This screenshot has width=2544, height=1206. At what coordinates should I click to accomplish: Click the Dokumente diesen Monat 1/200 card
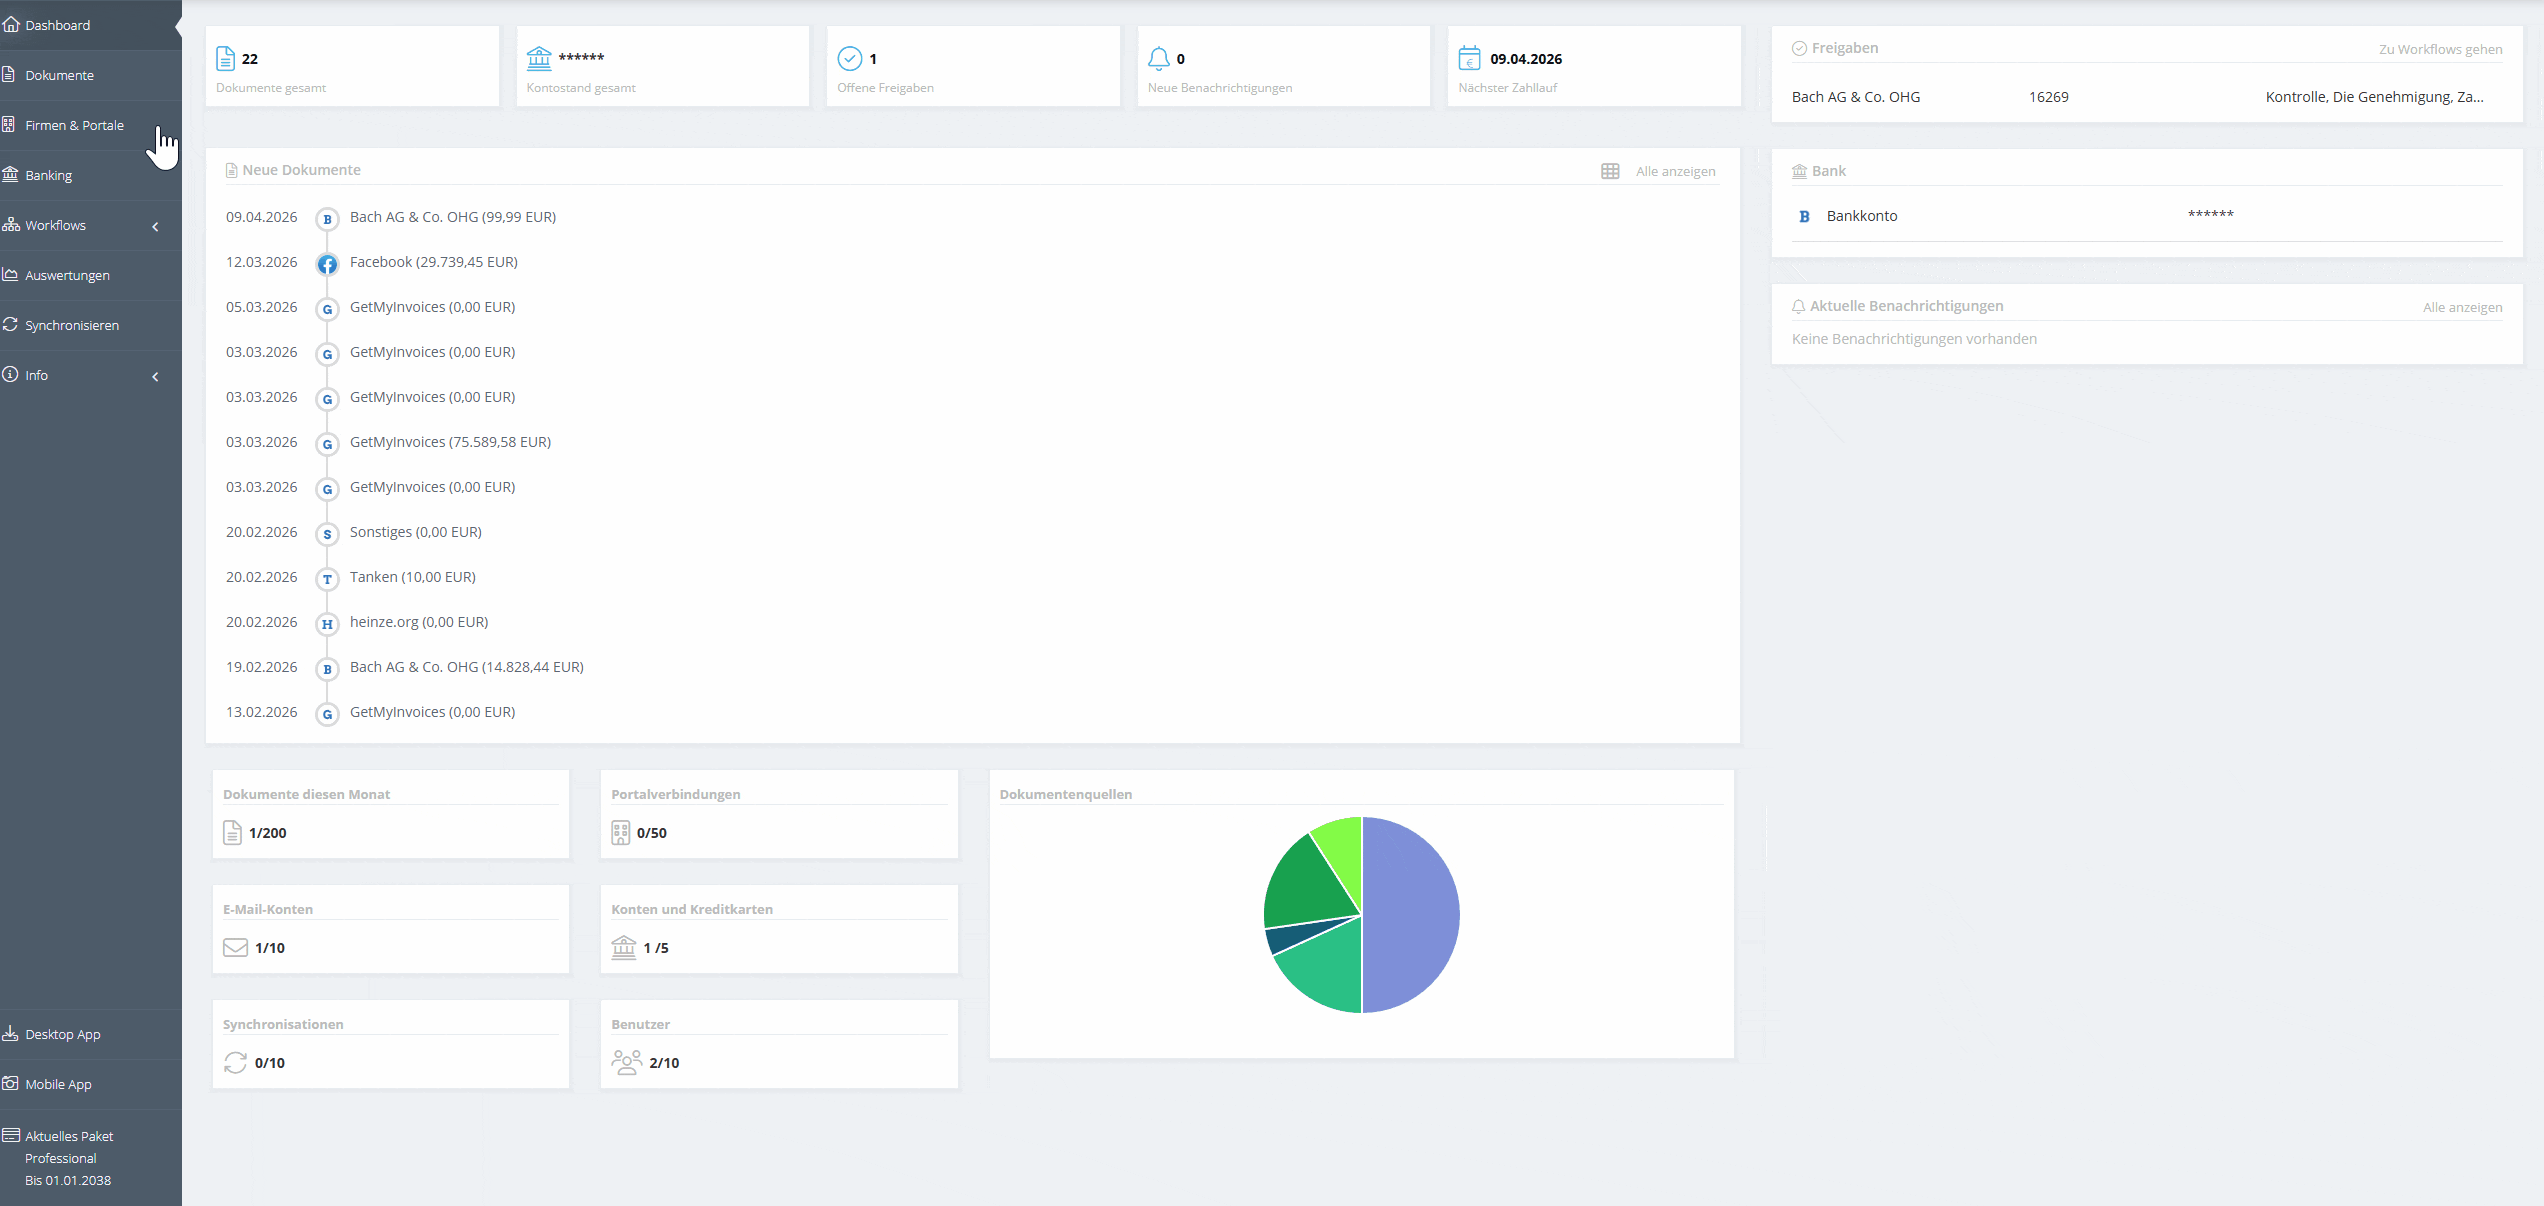click(x=391, y=814)
